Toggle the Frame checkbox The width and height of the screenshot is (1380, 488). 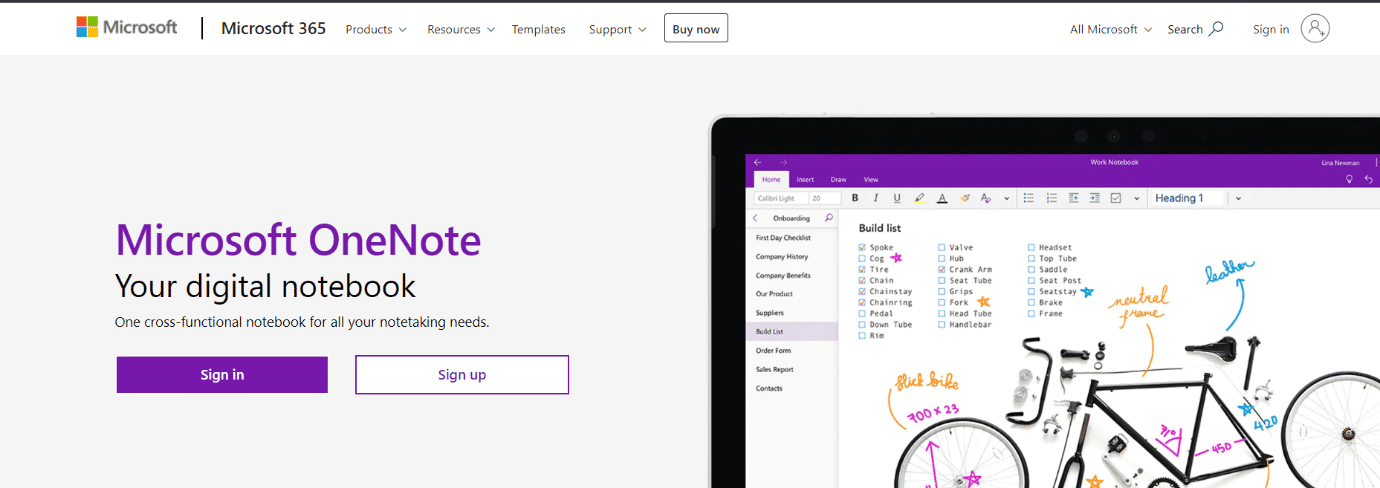point(1032,313)
